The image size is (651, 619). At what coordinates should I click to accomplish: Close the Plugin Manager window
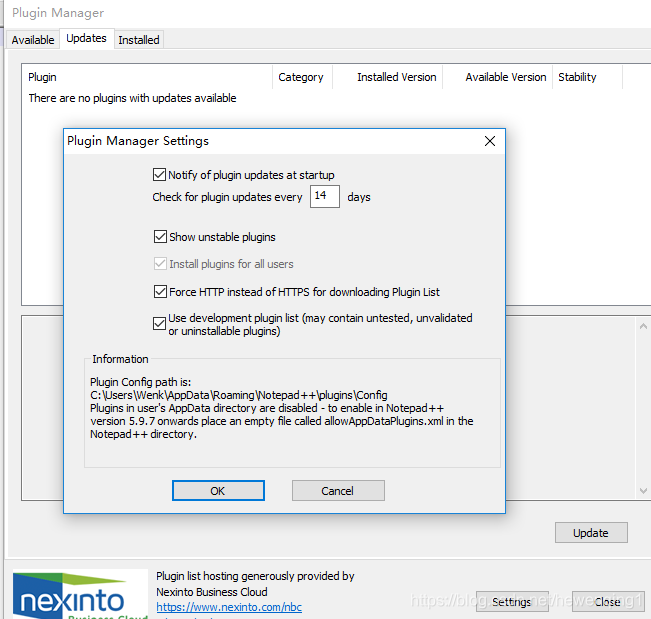tap(608, 602)
